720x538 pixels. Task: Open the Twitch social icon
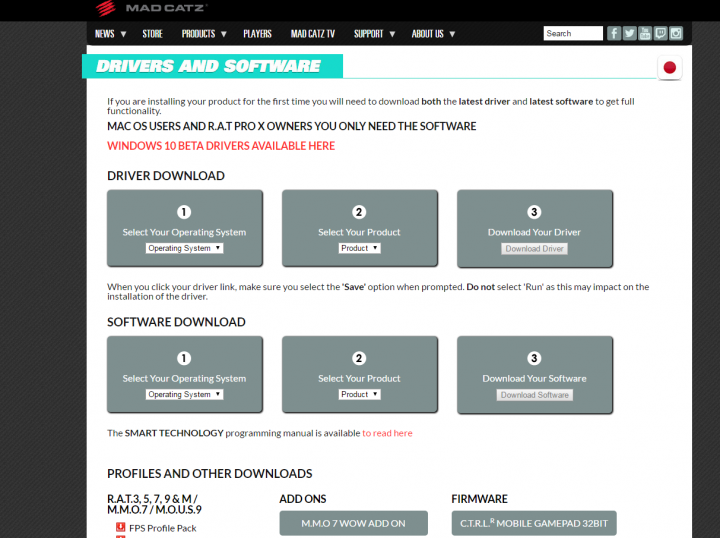[660, 33]
